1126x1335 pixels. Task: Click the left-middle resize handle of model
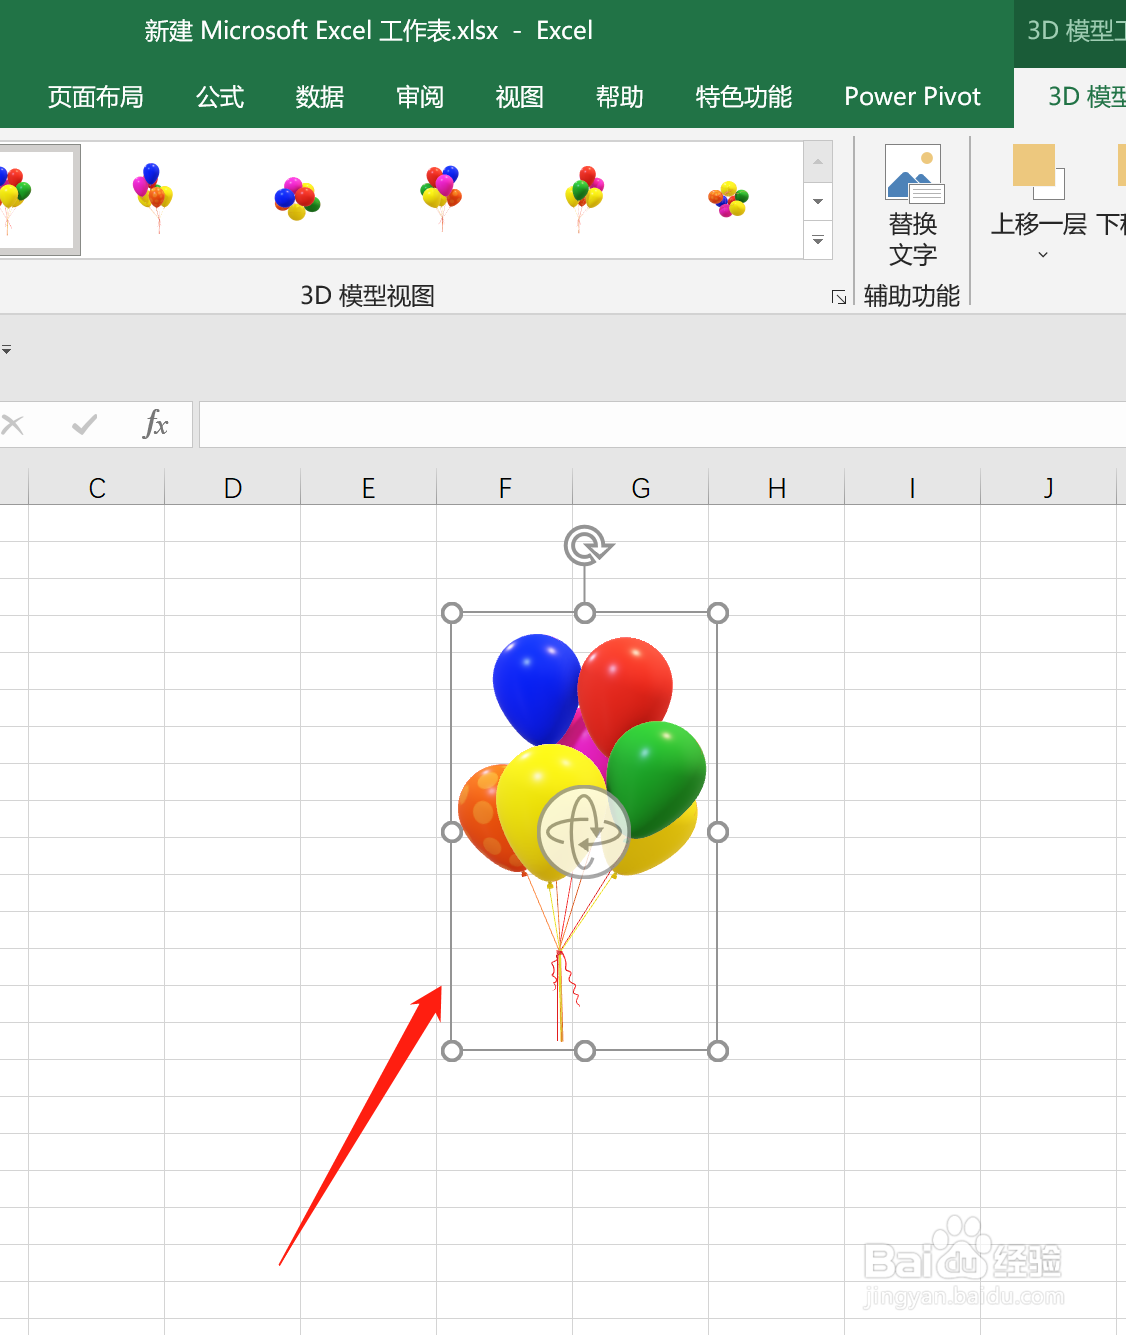(x=452, y=832)
